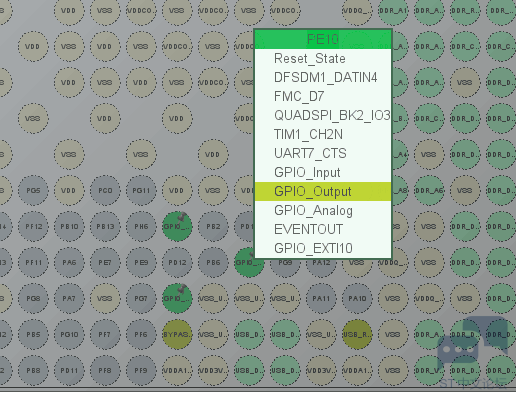The width and height of the screenshot is (516, 399).
Task: Set PE10 to GPIO_Input
Action: (323, 172)
